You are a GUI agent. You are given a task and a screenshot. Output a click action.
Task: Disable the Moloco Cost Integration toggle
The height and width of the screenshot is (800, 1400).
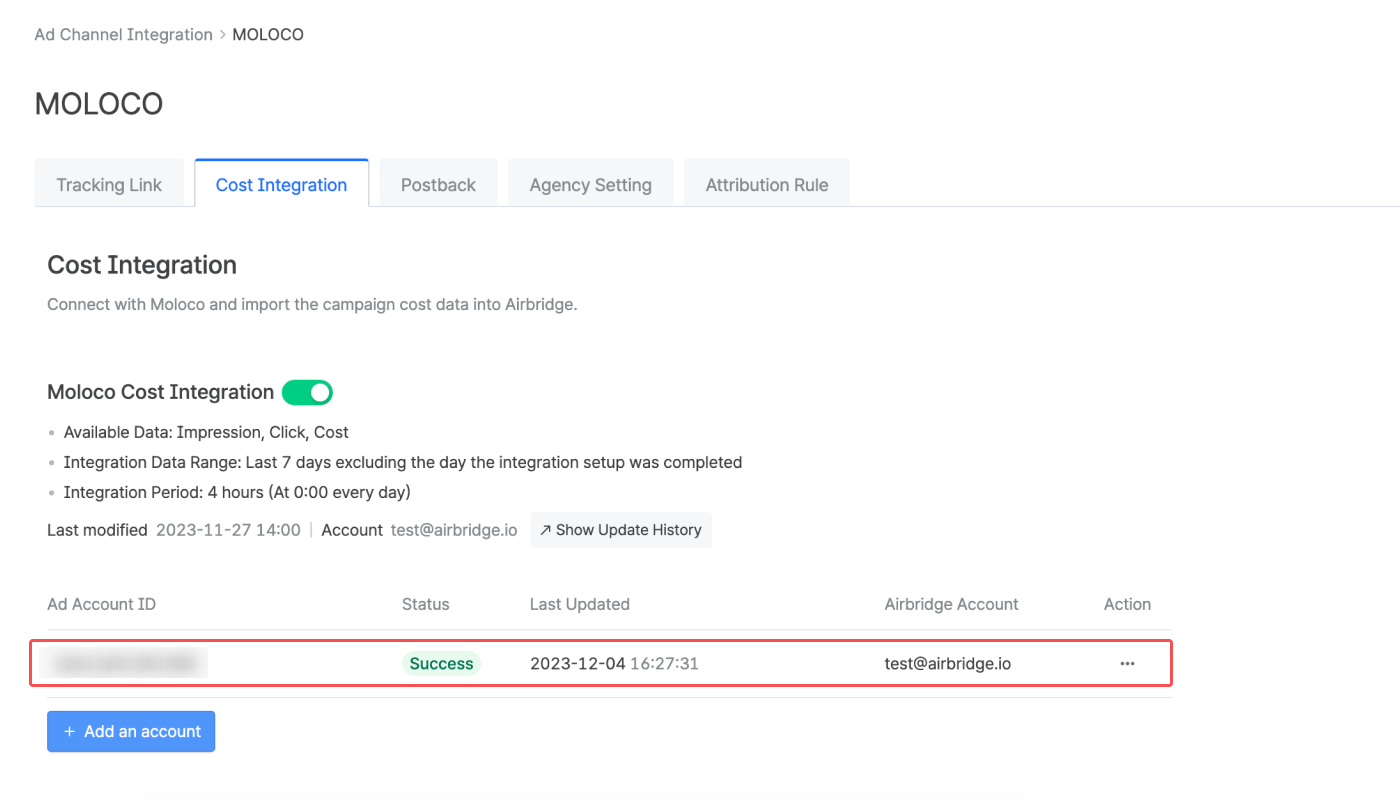coord(307,392)
